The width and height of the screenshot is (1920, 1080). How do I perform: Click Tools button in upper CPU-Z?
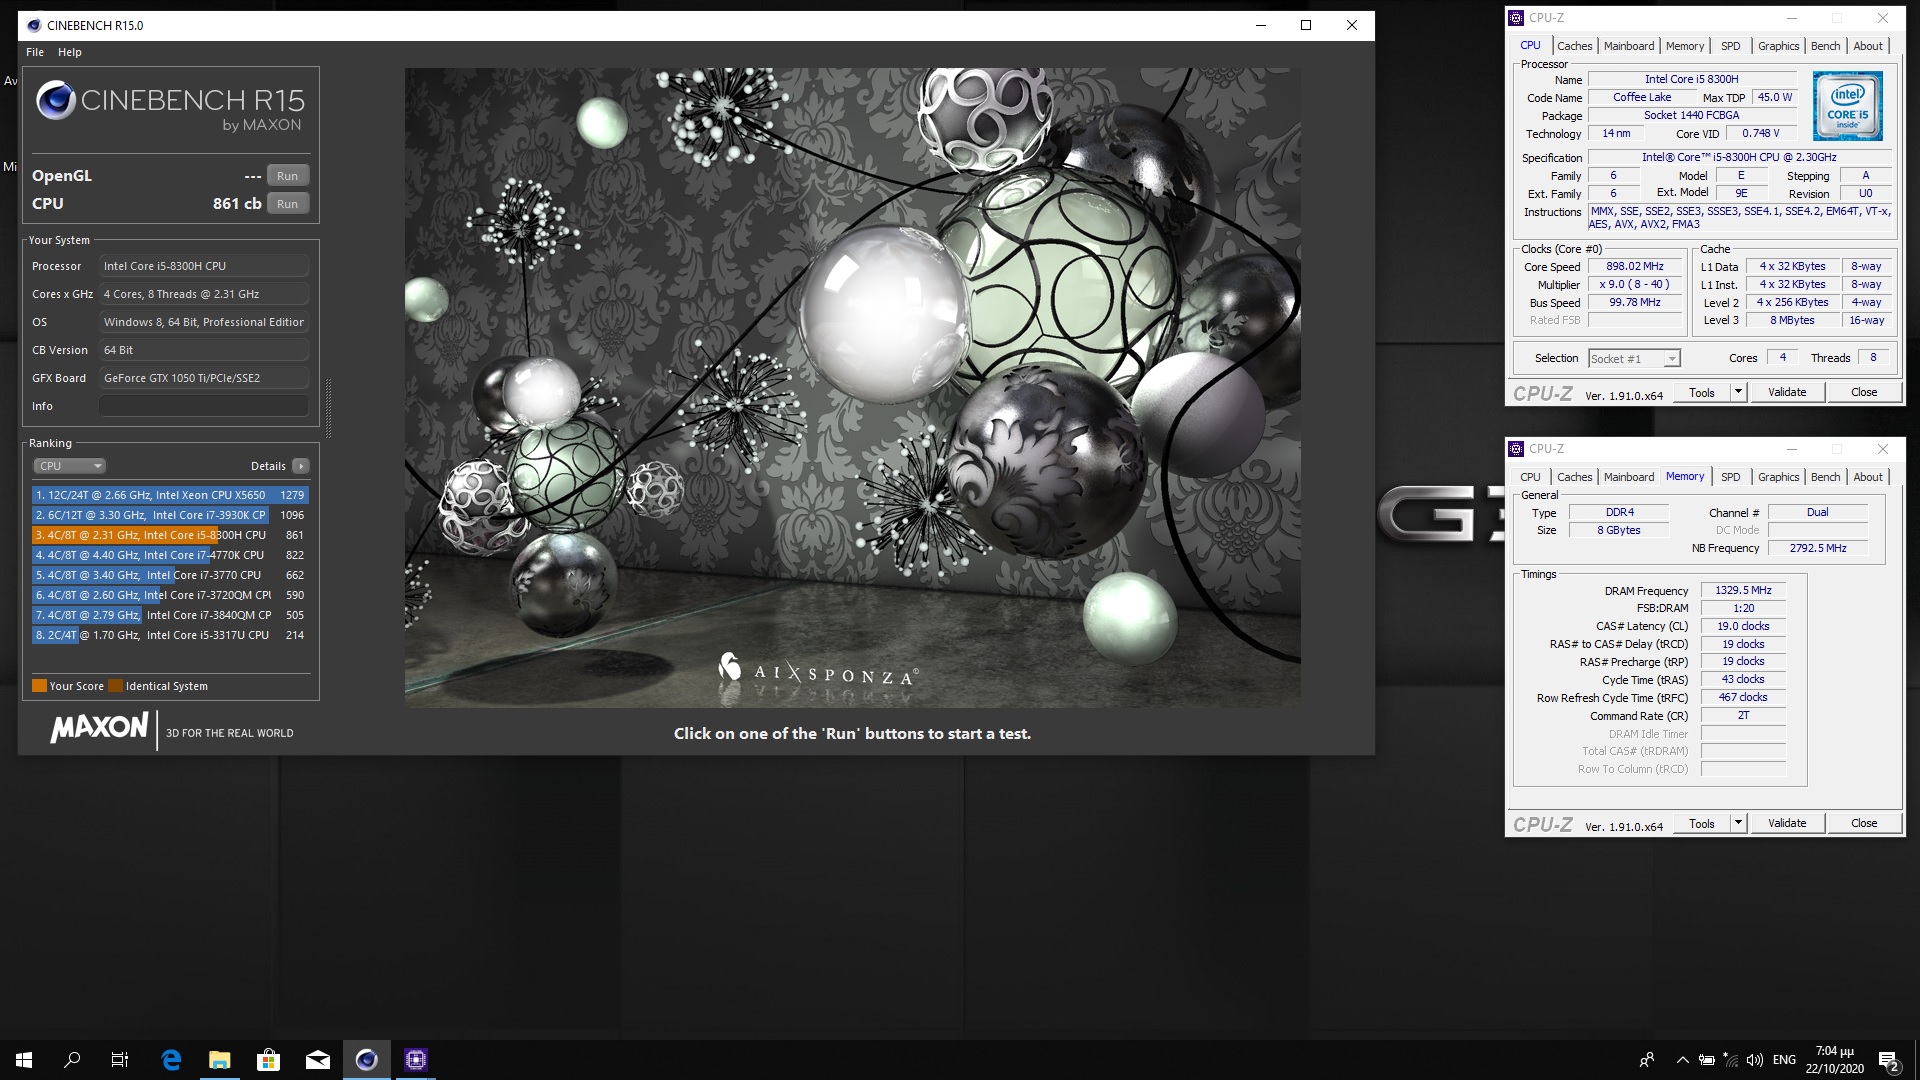(1702, 393)
